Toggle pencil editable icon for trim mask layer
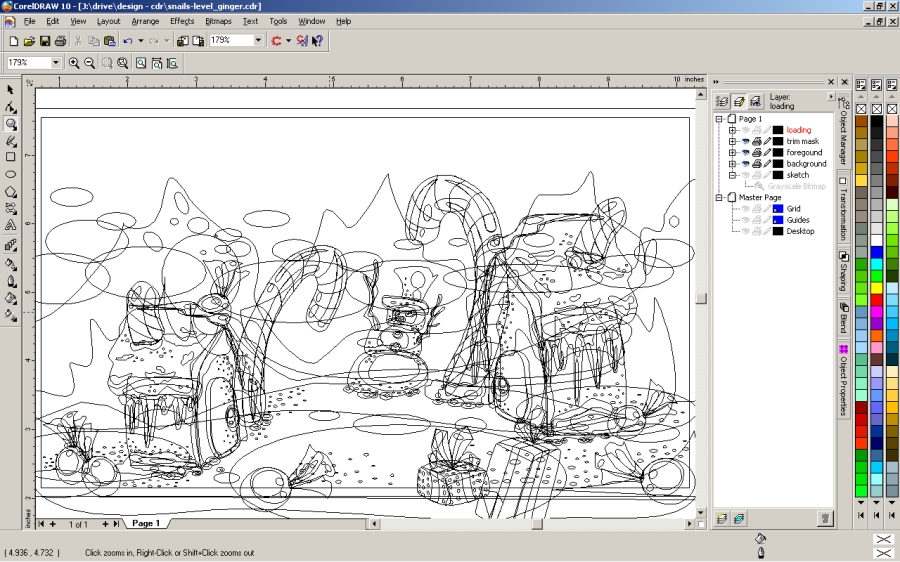The height and width of the screenshot is (562, 900). point(767,142)
